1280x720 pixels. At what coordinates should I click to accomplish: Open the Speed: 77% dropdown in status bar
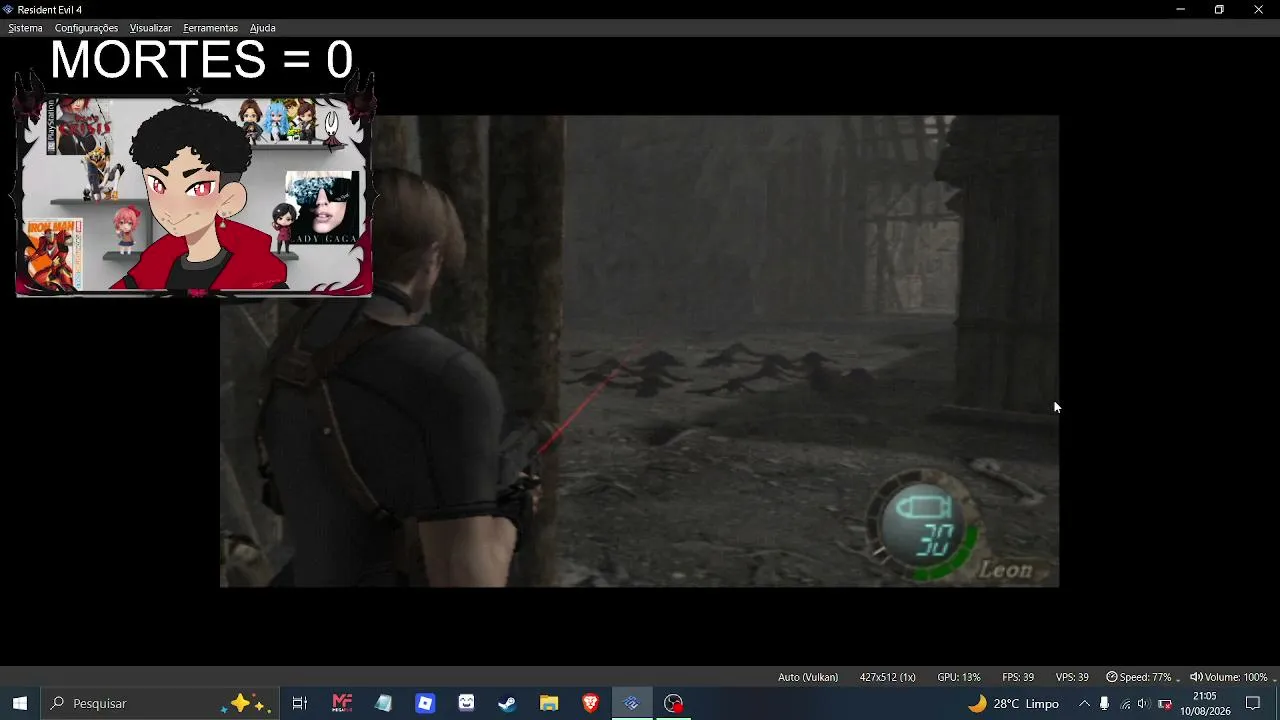click(x=1142, y=677)
